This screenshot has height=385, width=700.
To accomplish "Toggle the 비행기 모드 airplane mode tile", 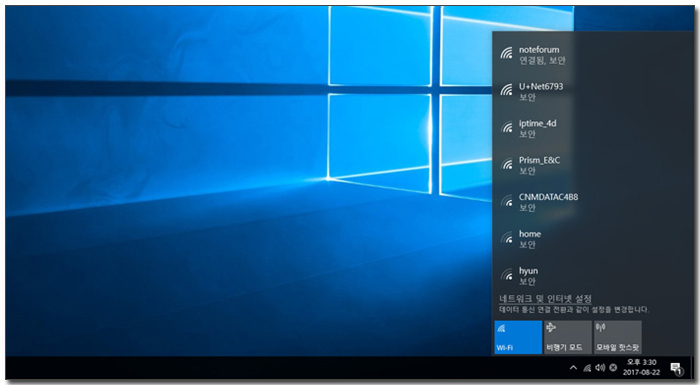I will (567, 337).
